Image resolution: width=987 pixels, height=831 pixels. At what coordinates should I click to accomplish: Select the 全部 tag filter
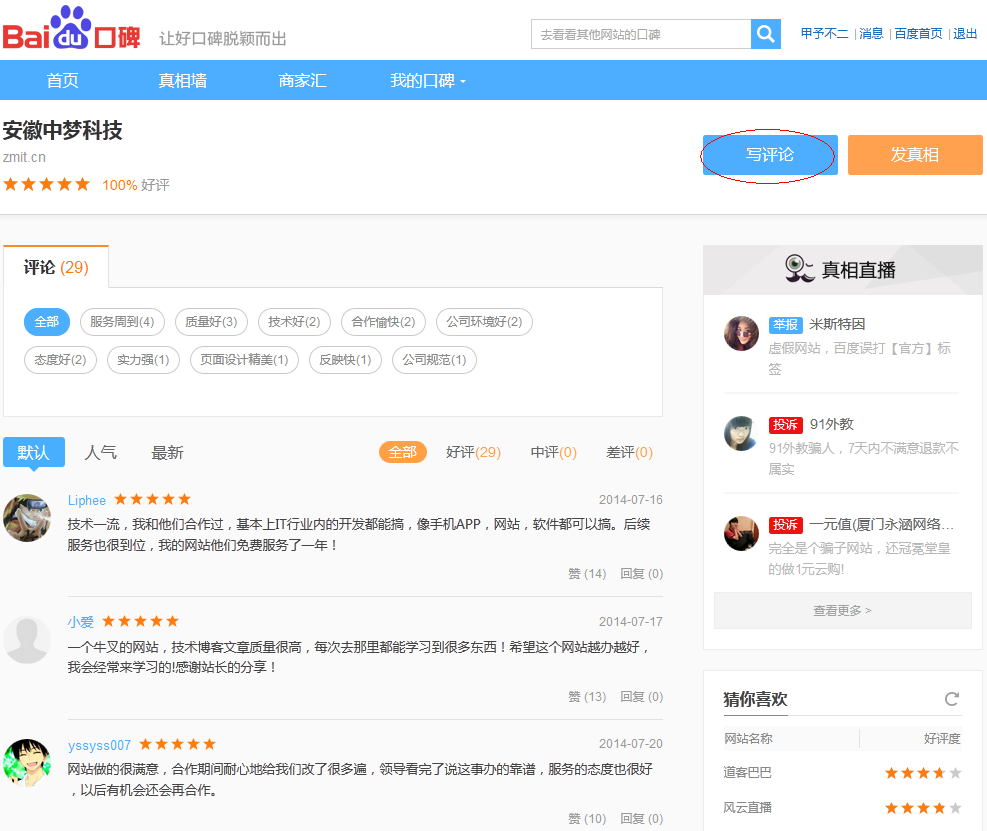(46, 322)
